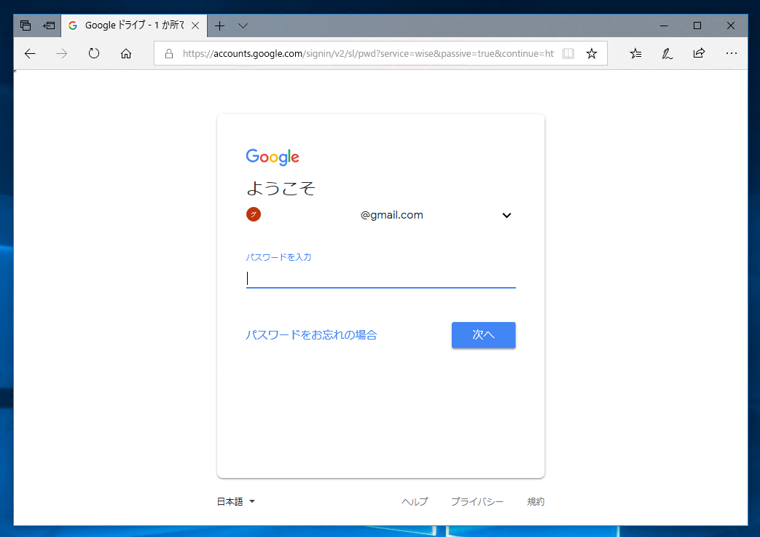760x537 pixels.
Task: Set these tabs aside icon
Action: (49, 25)
